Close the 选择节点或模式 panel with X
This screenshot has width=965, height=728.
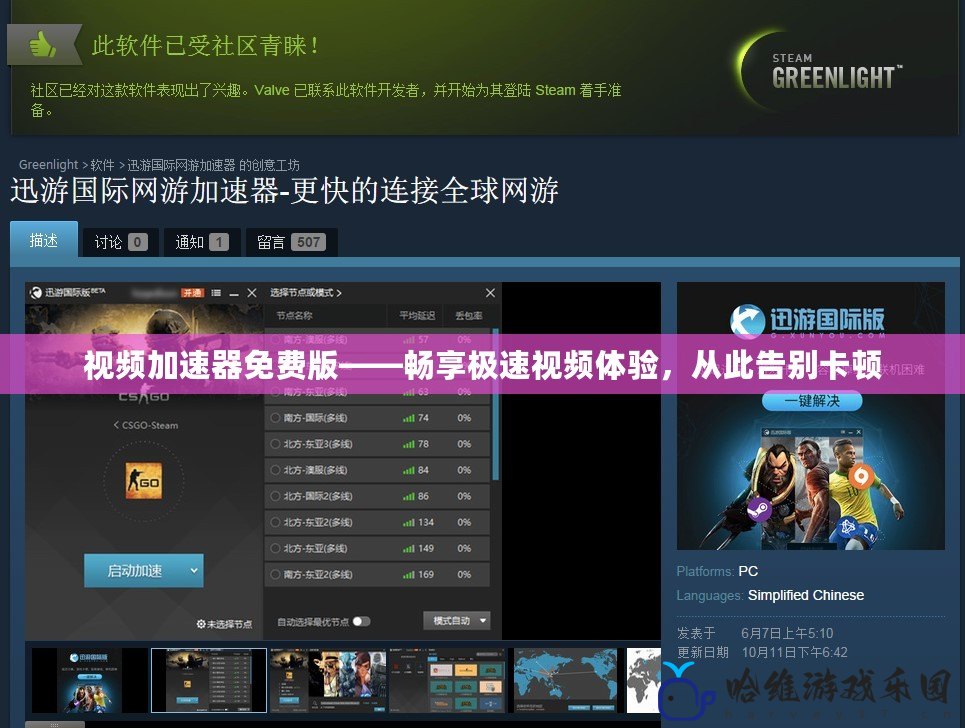[490, 293]
